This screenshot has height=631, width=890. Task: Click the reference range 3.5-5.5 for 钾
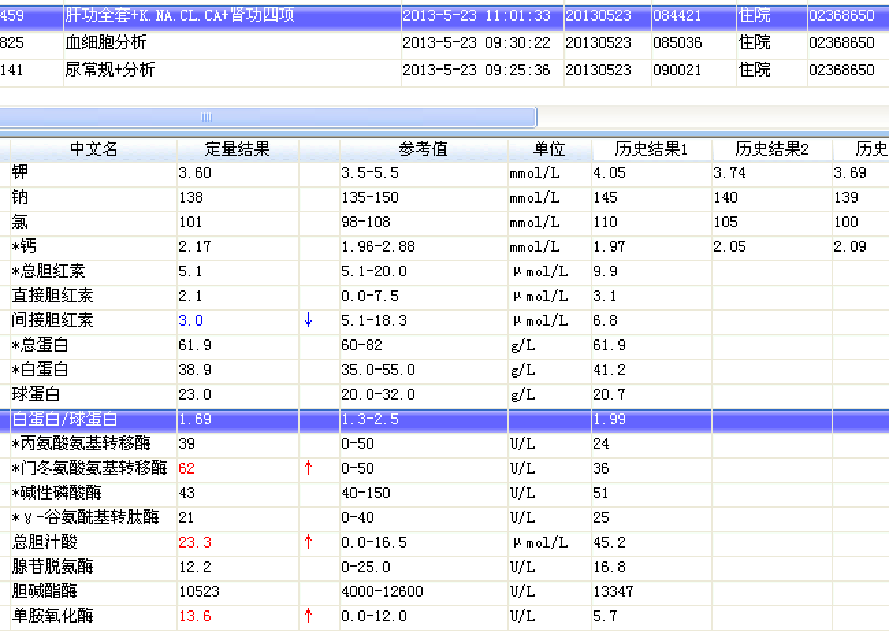[370, 173]
